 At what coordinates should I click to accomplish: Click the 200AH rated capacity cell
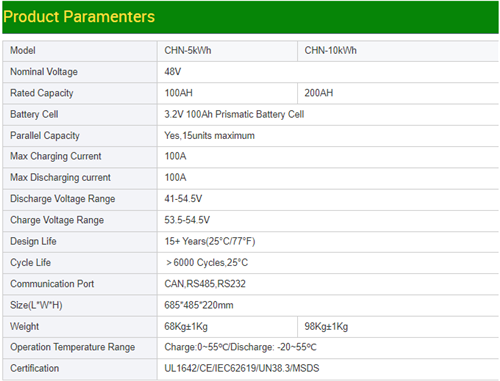398,93
